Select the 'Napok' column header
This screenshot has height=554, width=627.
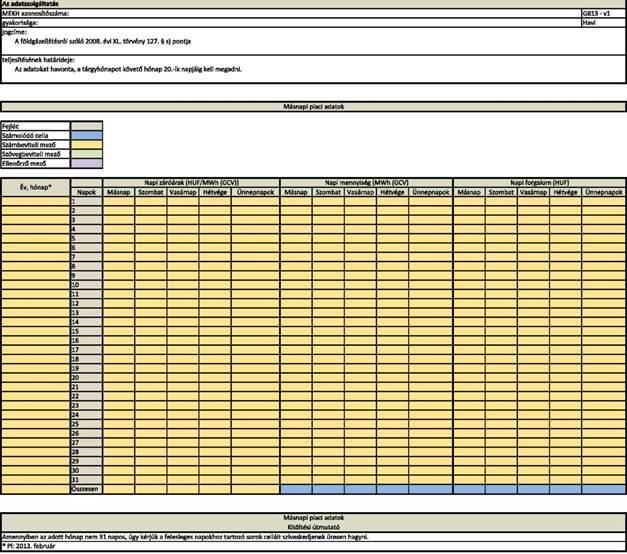pos(87,192)
